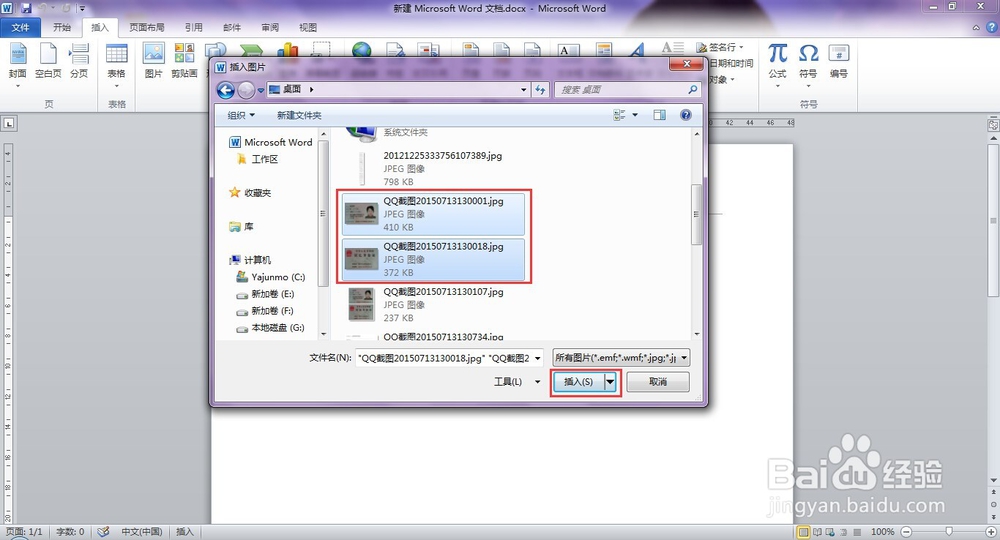This screenshot has height=540, width=1000.
Task: Toggle the preview pane icon in dialog
Action: (x=659, y=115)
